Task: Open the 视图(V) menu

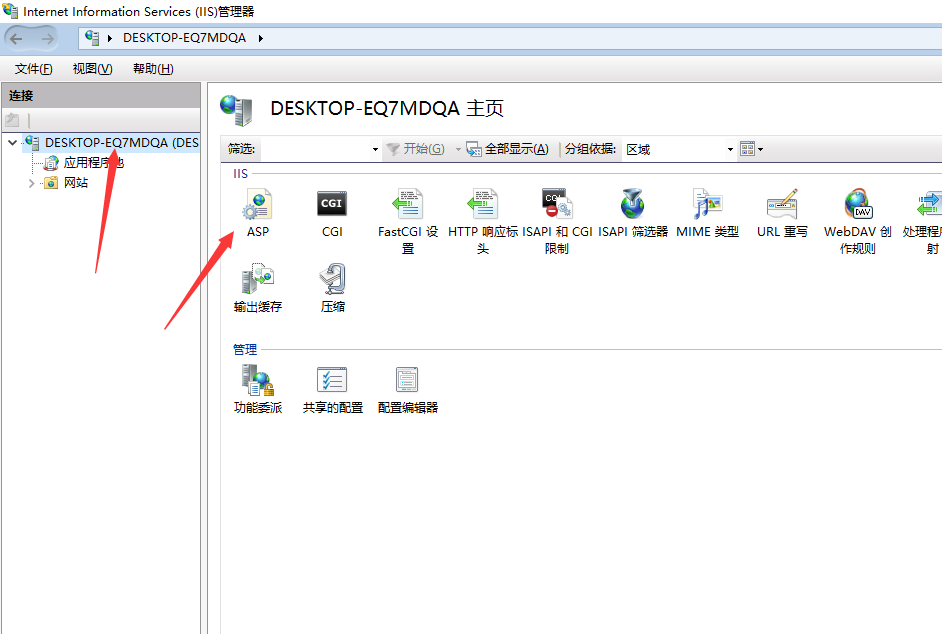Action: point(92,69)
